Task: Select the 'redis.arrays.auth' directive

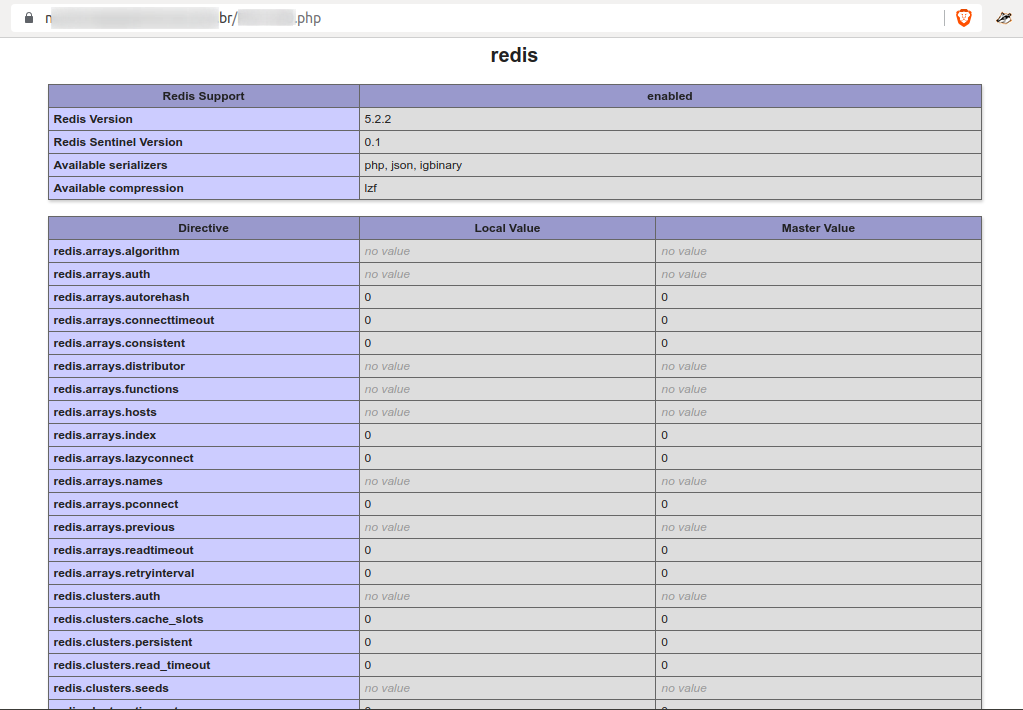Action: (x=102, y=274)
